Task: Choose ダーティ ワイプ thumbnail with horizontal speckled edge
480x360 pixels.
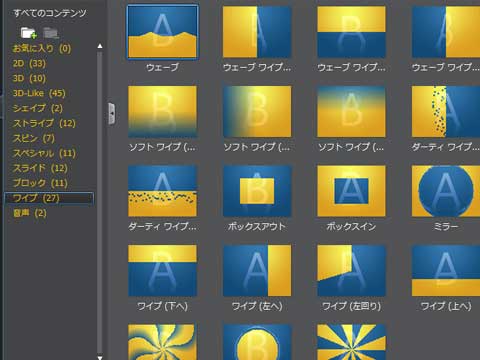Action: [x=162, y=191]
